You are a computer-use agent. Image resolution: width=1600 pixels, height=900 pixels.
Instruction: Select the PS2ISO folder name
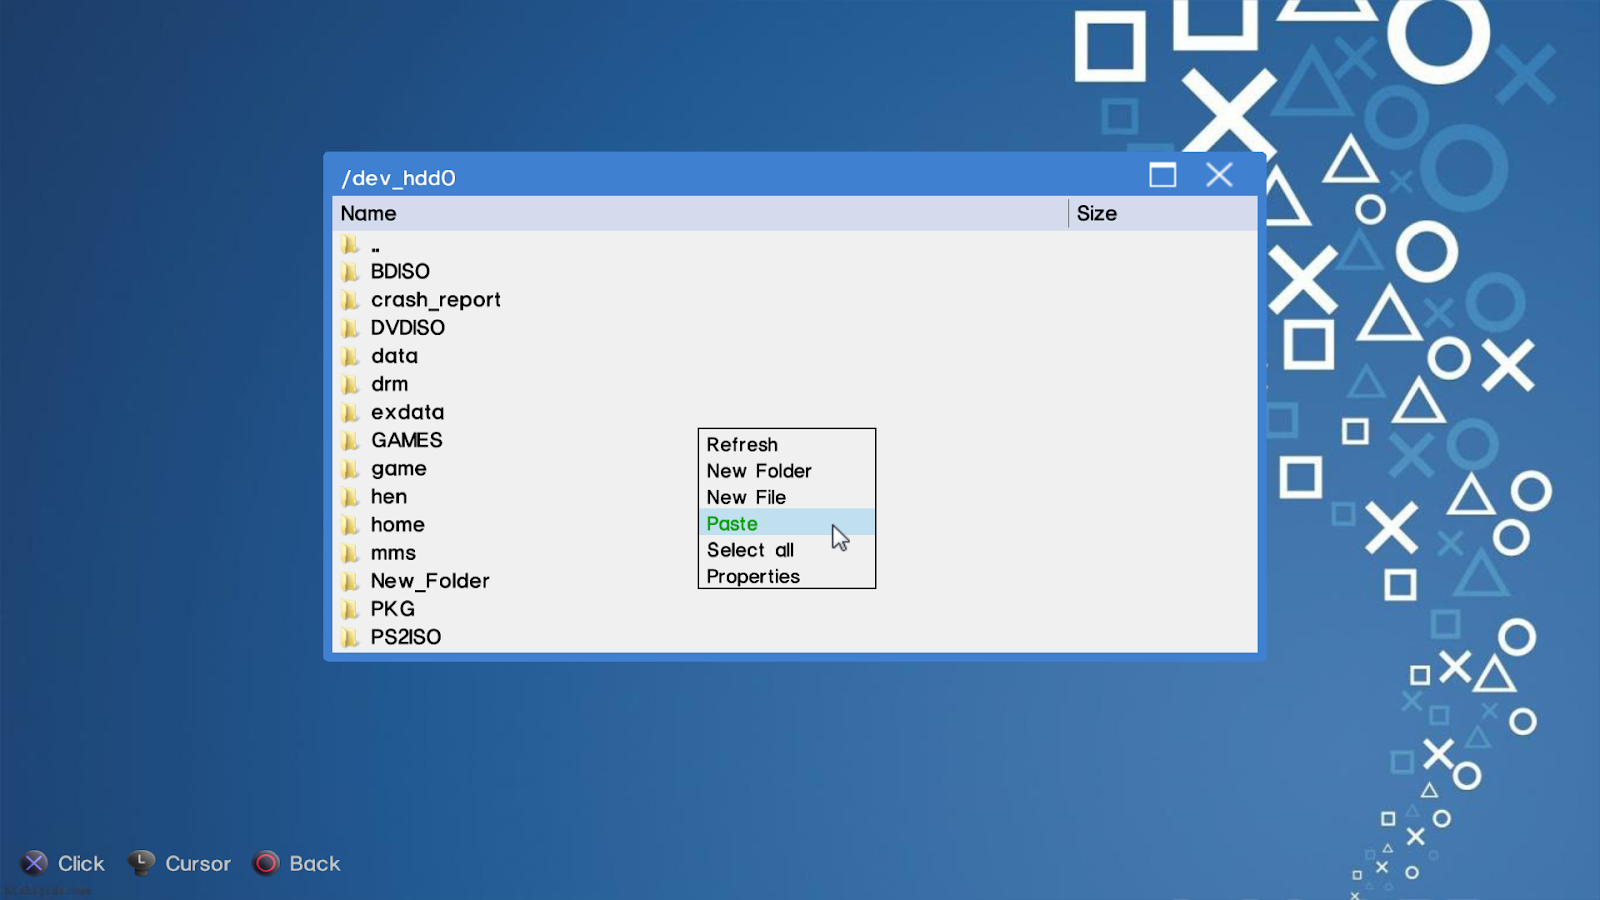click(x=406, y=636)
